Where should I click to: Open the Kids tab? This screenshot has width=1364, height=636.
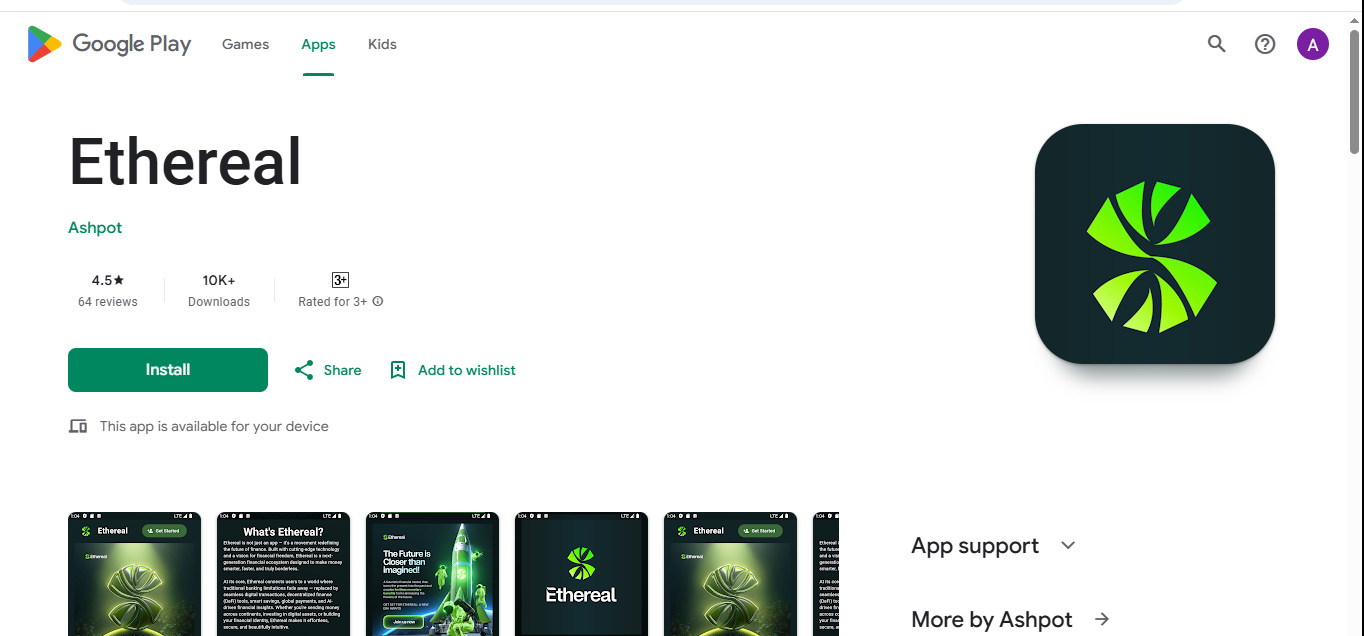coord(382,44)
